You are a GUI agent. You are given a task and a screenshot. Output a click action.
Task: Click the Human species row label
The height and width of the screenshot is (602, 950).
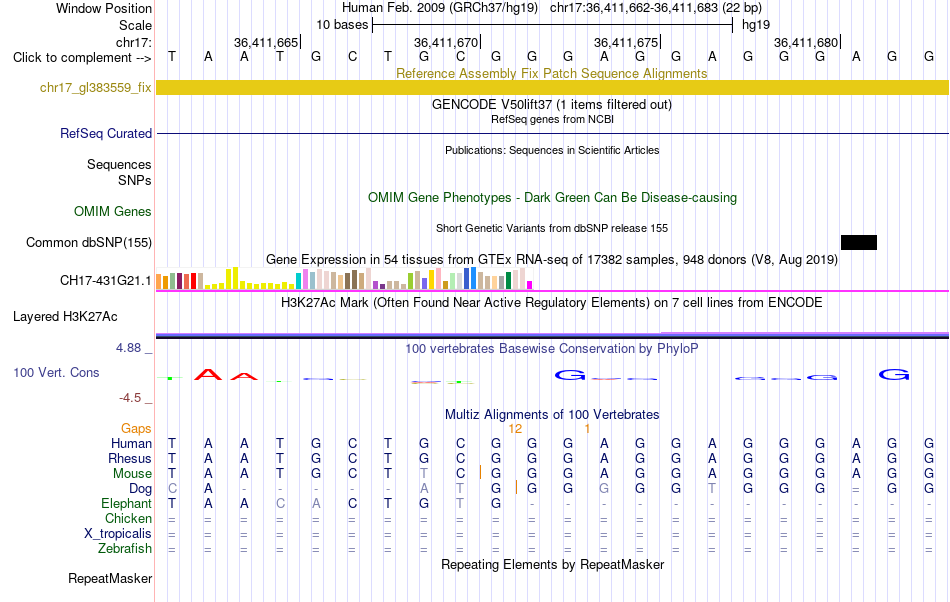coord(131,444)
